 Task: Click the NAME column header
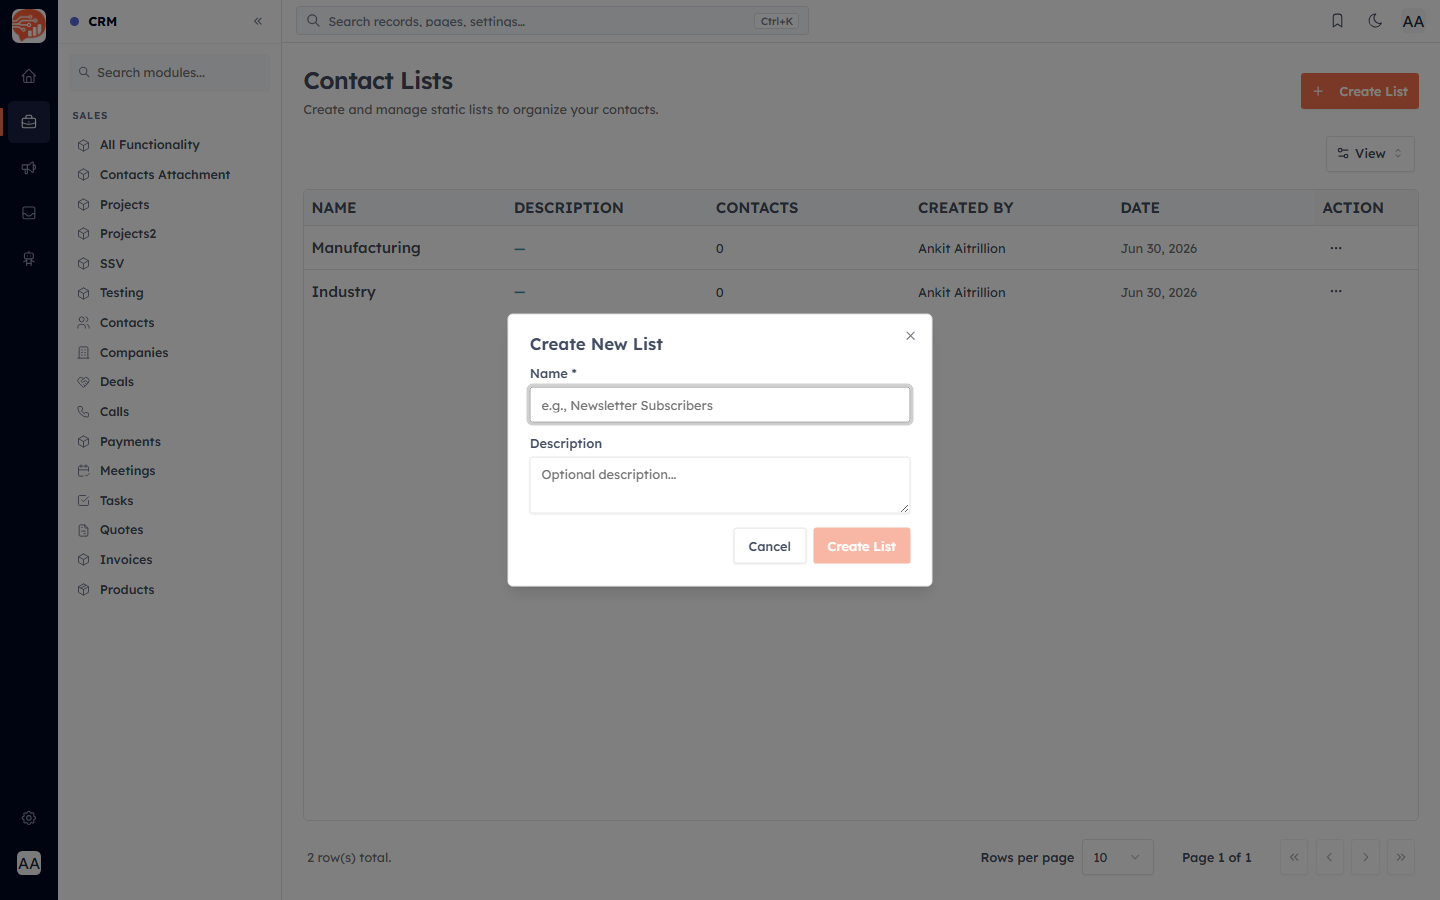(334, 208)
